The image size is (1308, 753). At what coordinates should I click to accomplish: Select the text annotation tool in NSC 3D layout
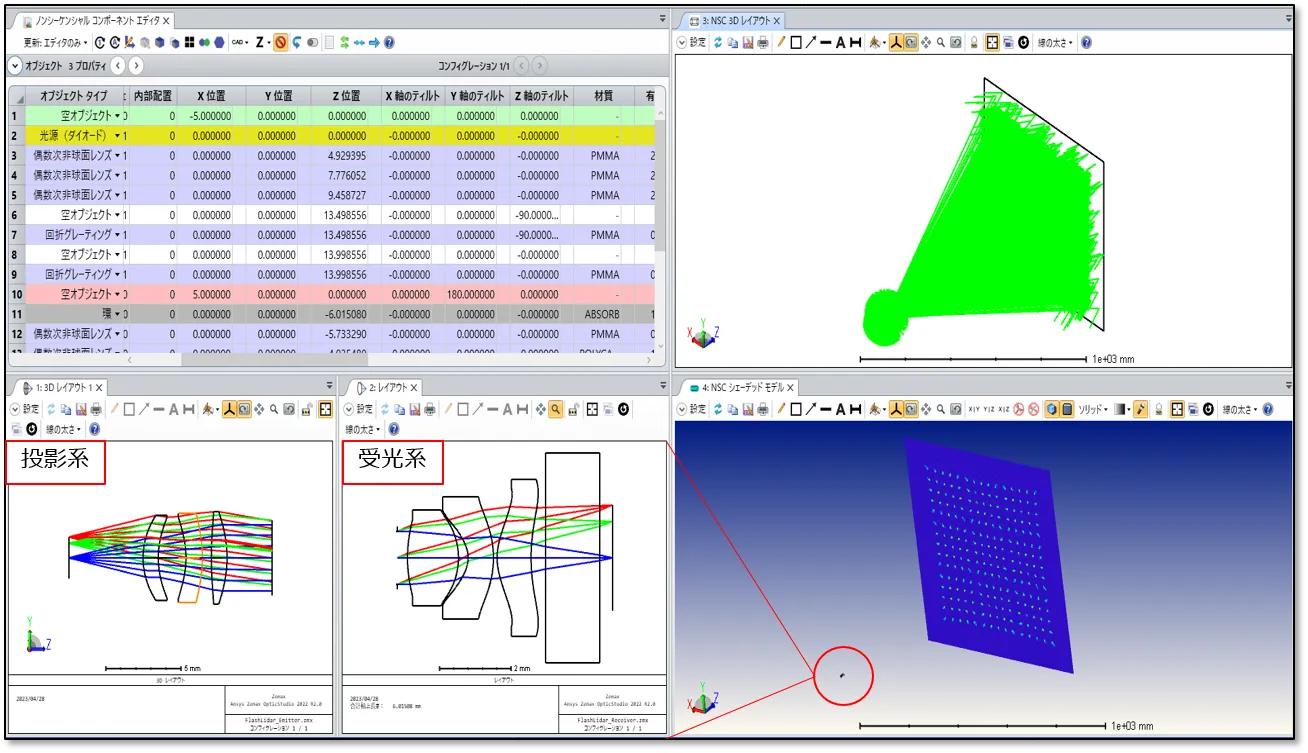click(x=840, y=43)
